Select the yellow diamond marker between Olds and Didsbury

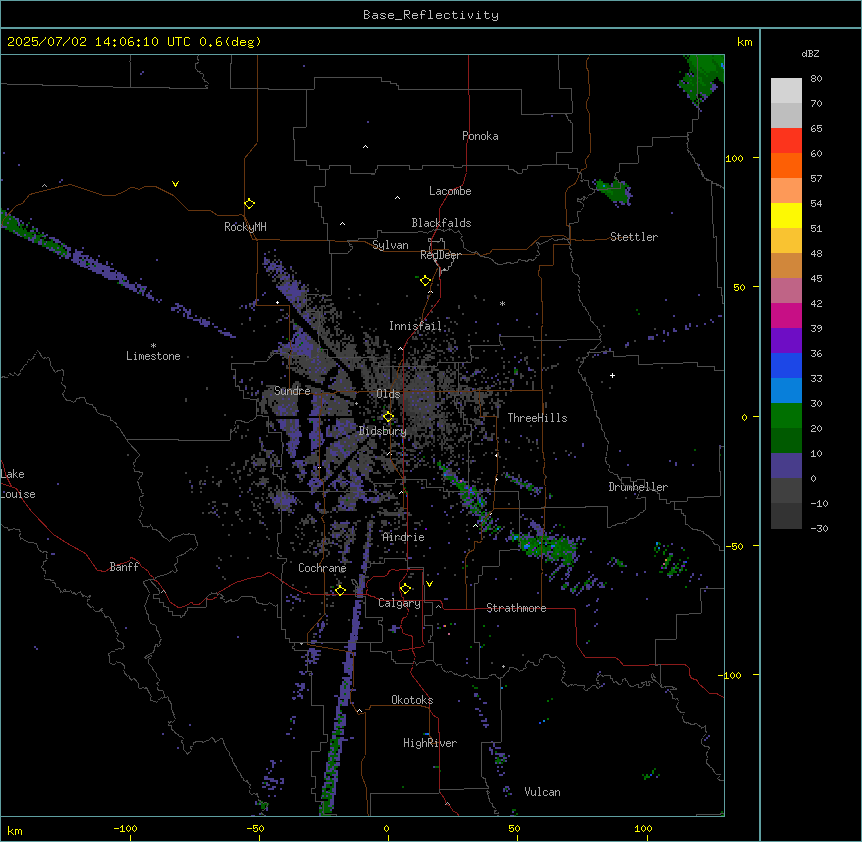389,417
